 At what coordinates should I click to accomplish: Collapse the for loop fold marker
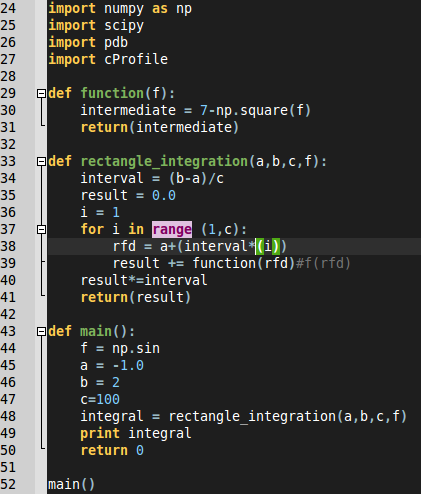pyautogui.click(x=41, y=229)
